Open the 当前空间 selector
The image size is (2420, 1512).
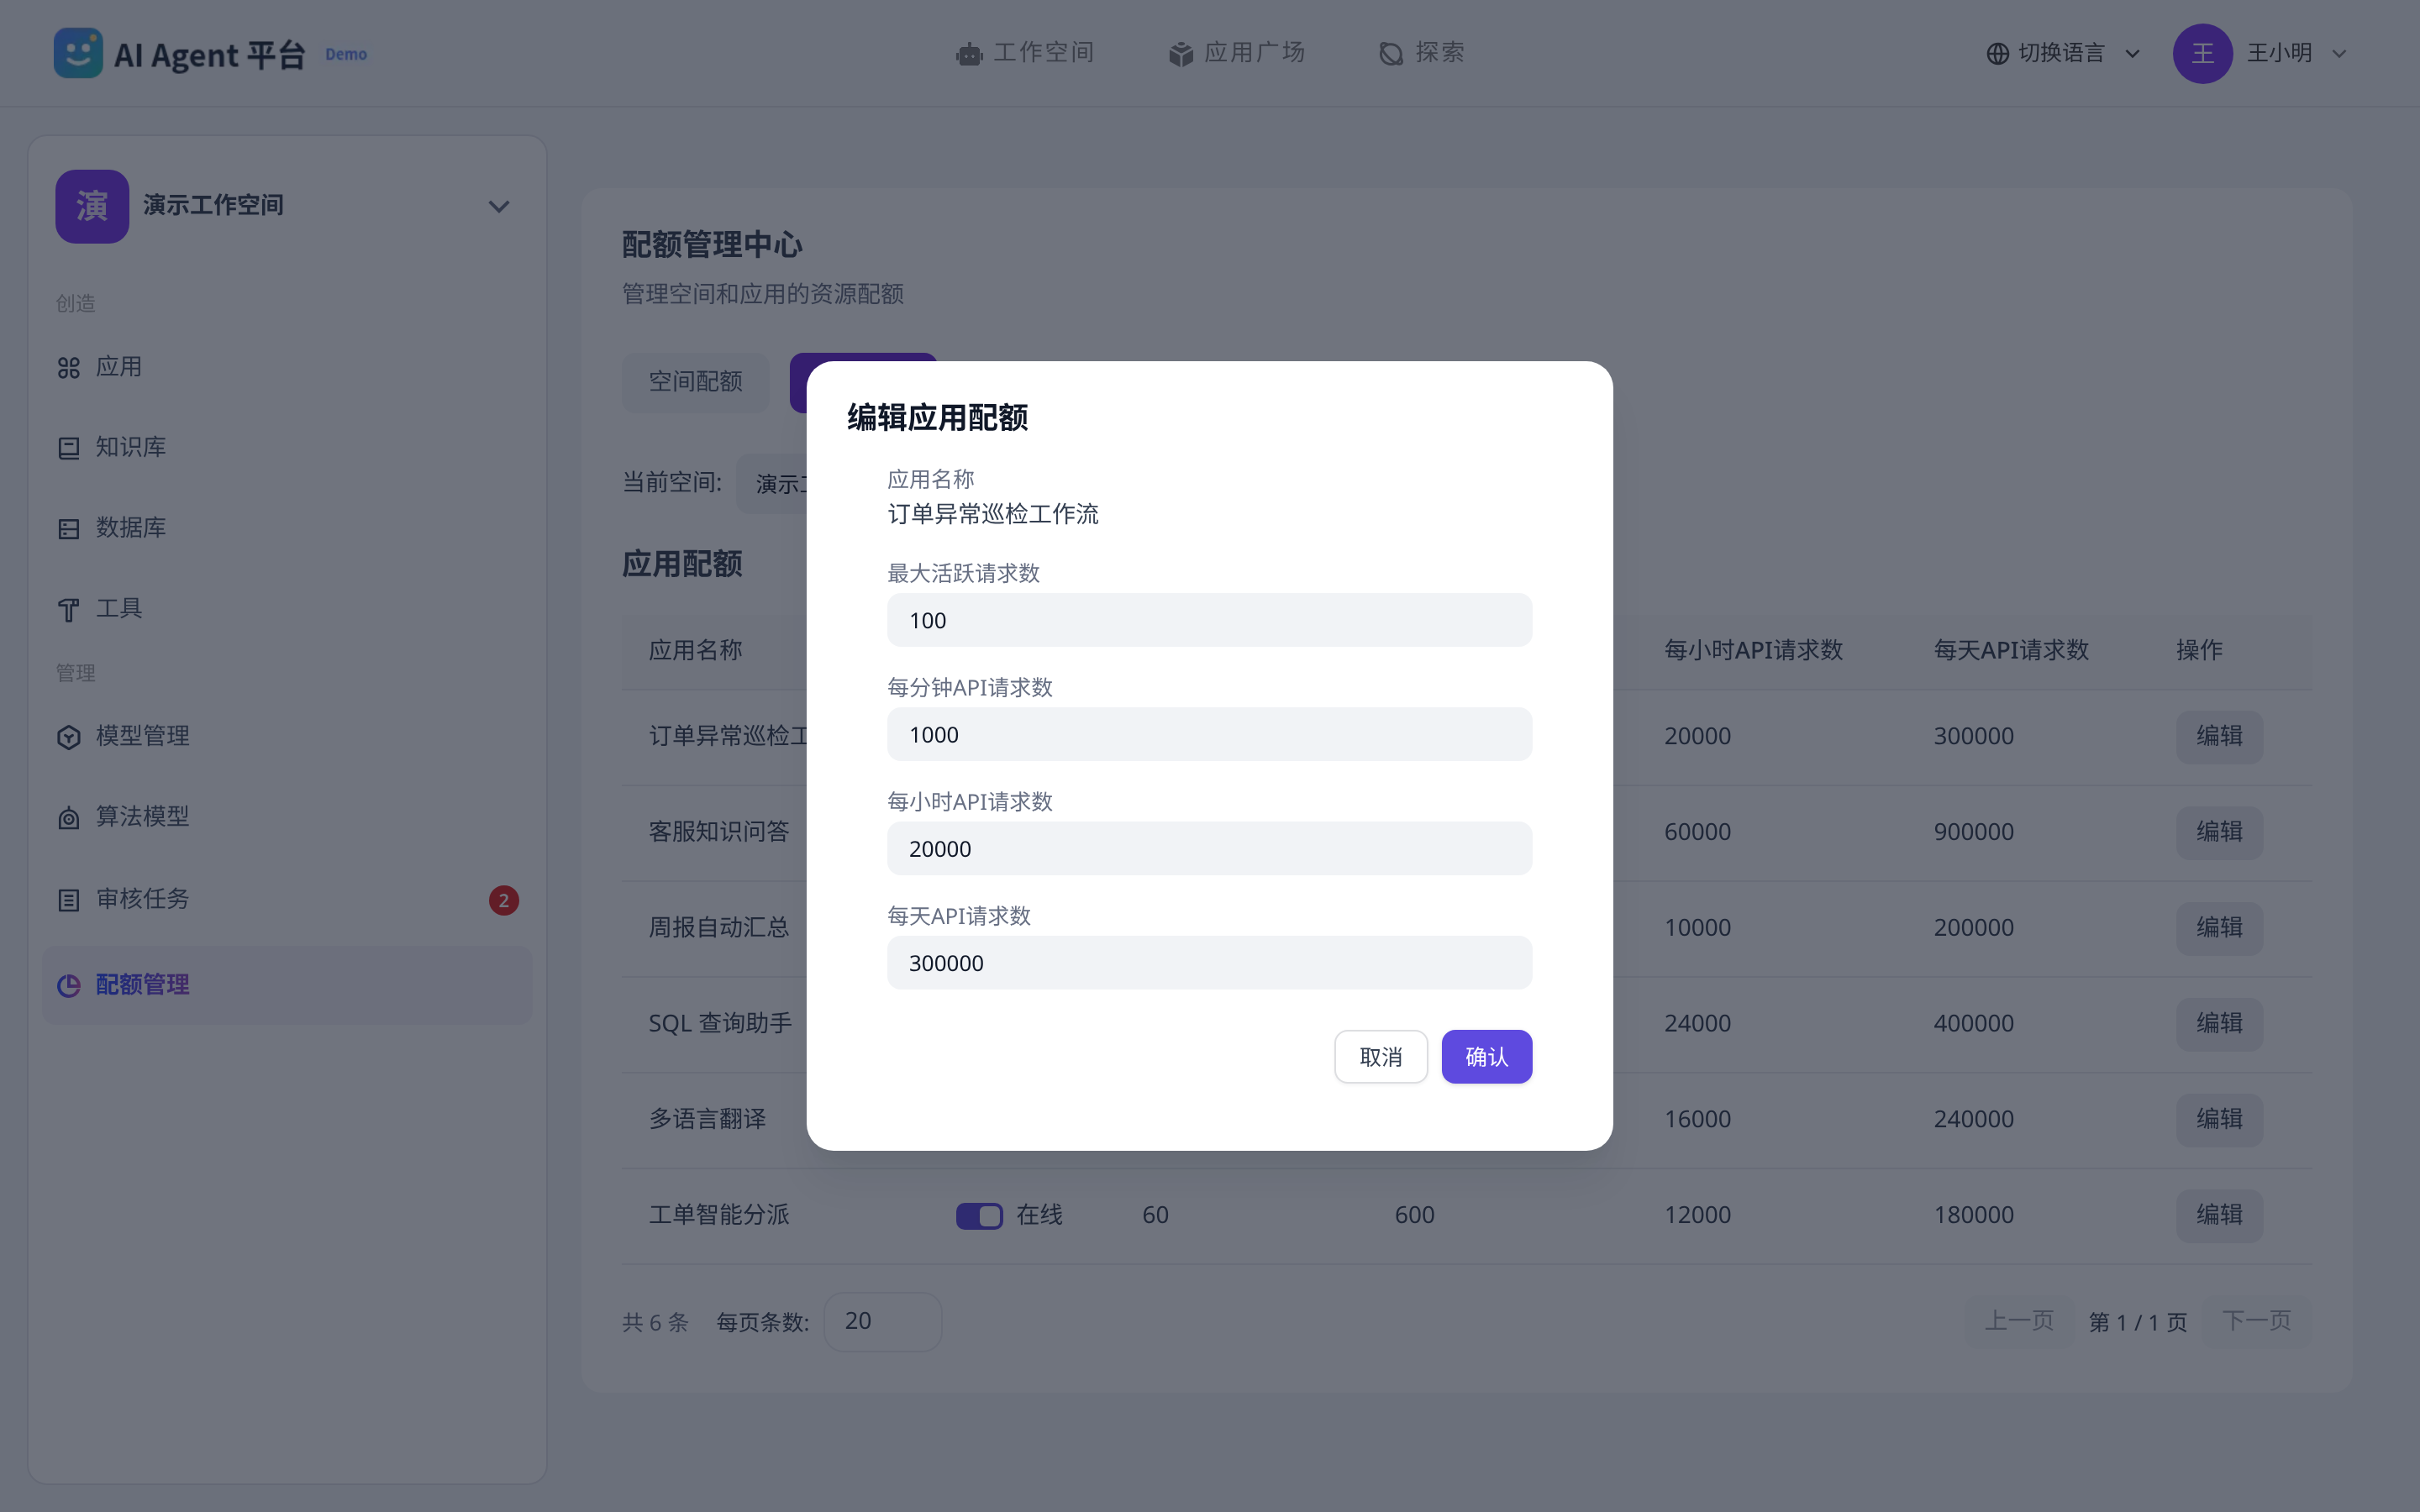(772, 483)
